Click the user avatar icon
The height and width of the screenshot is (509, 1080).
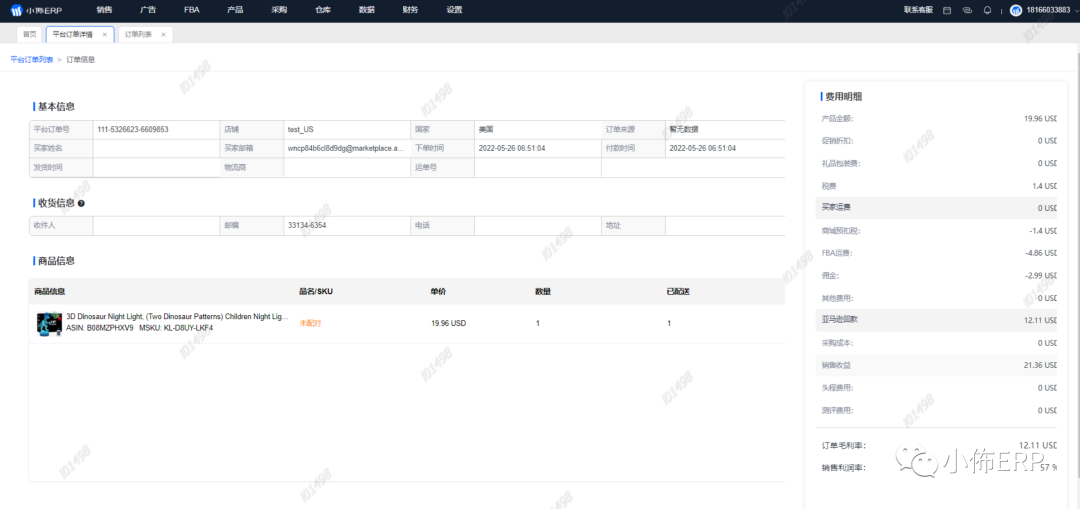tap(1016, 10)
